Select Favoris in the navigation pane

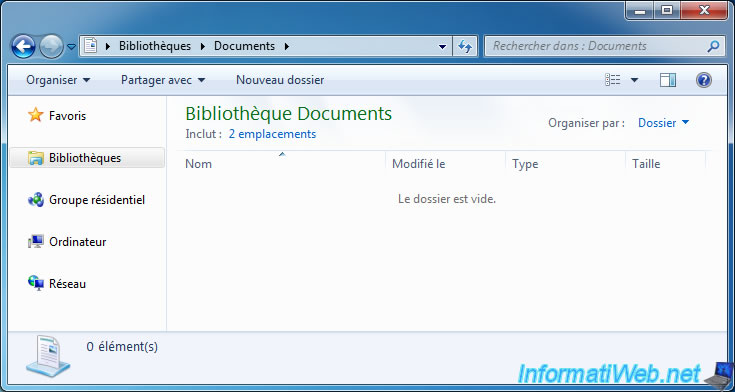click(x=68, y=116)
